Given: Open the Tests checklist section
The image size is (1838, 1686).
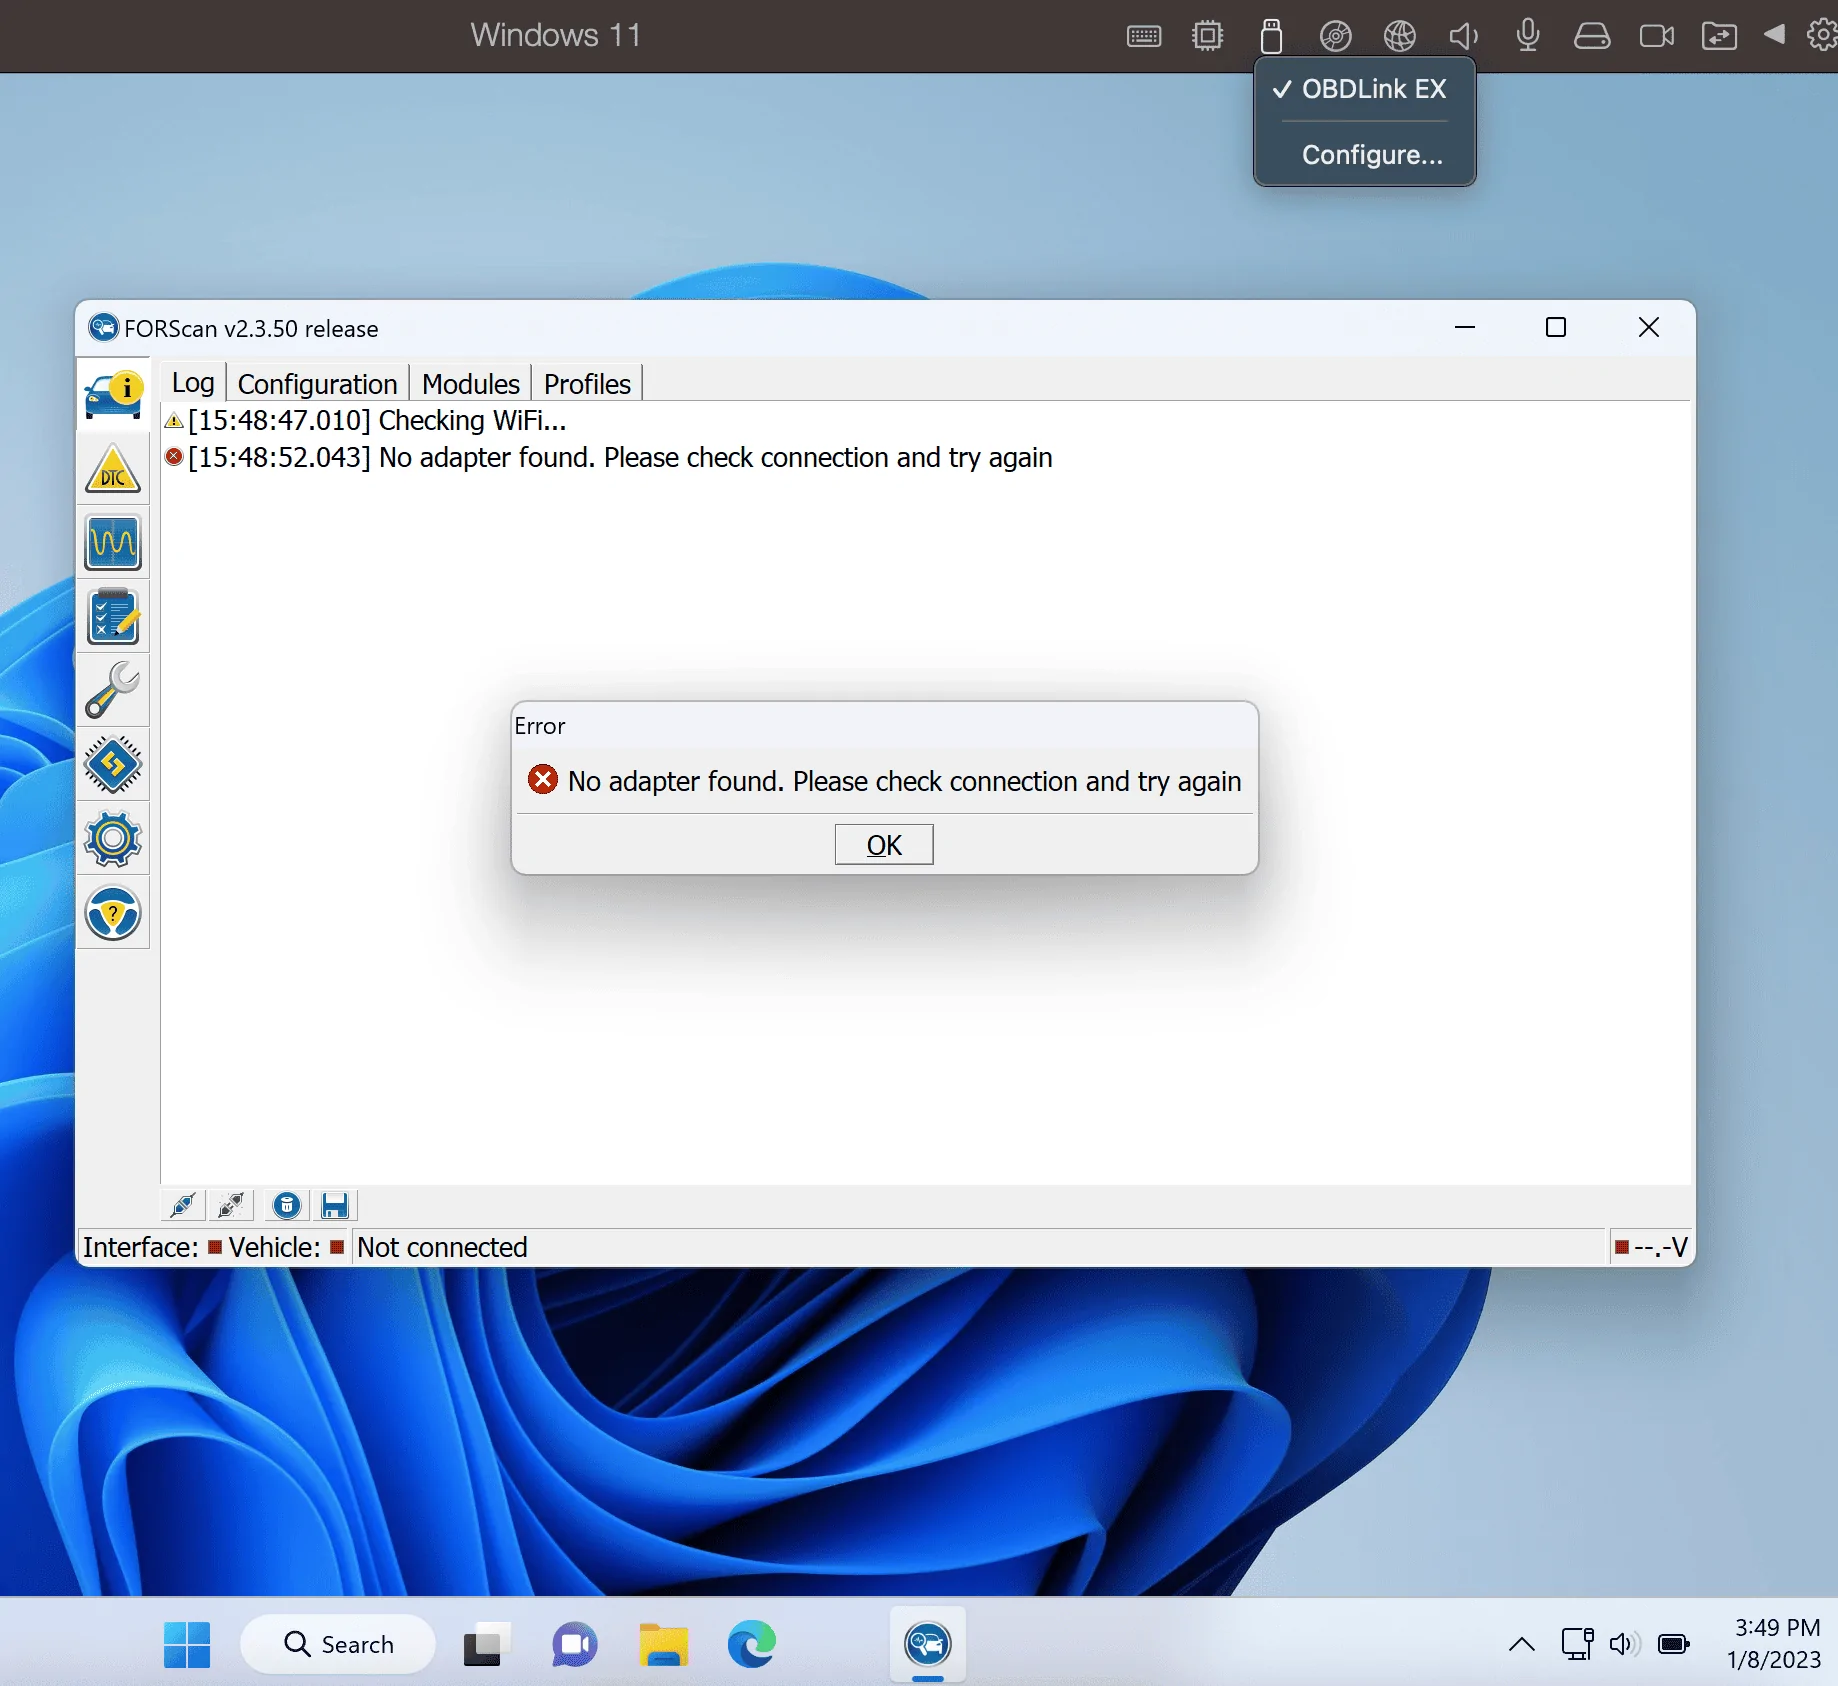Looking at the screenshot, I should tap(113, 617).
